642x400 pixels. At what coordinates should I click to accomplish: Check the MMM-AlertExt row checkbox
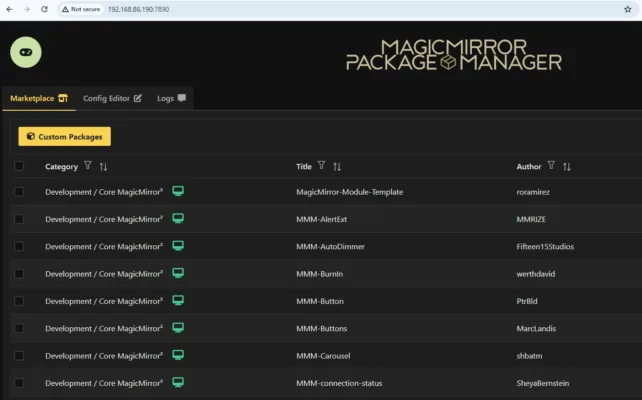point(19,219)
